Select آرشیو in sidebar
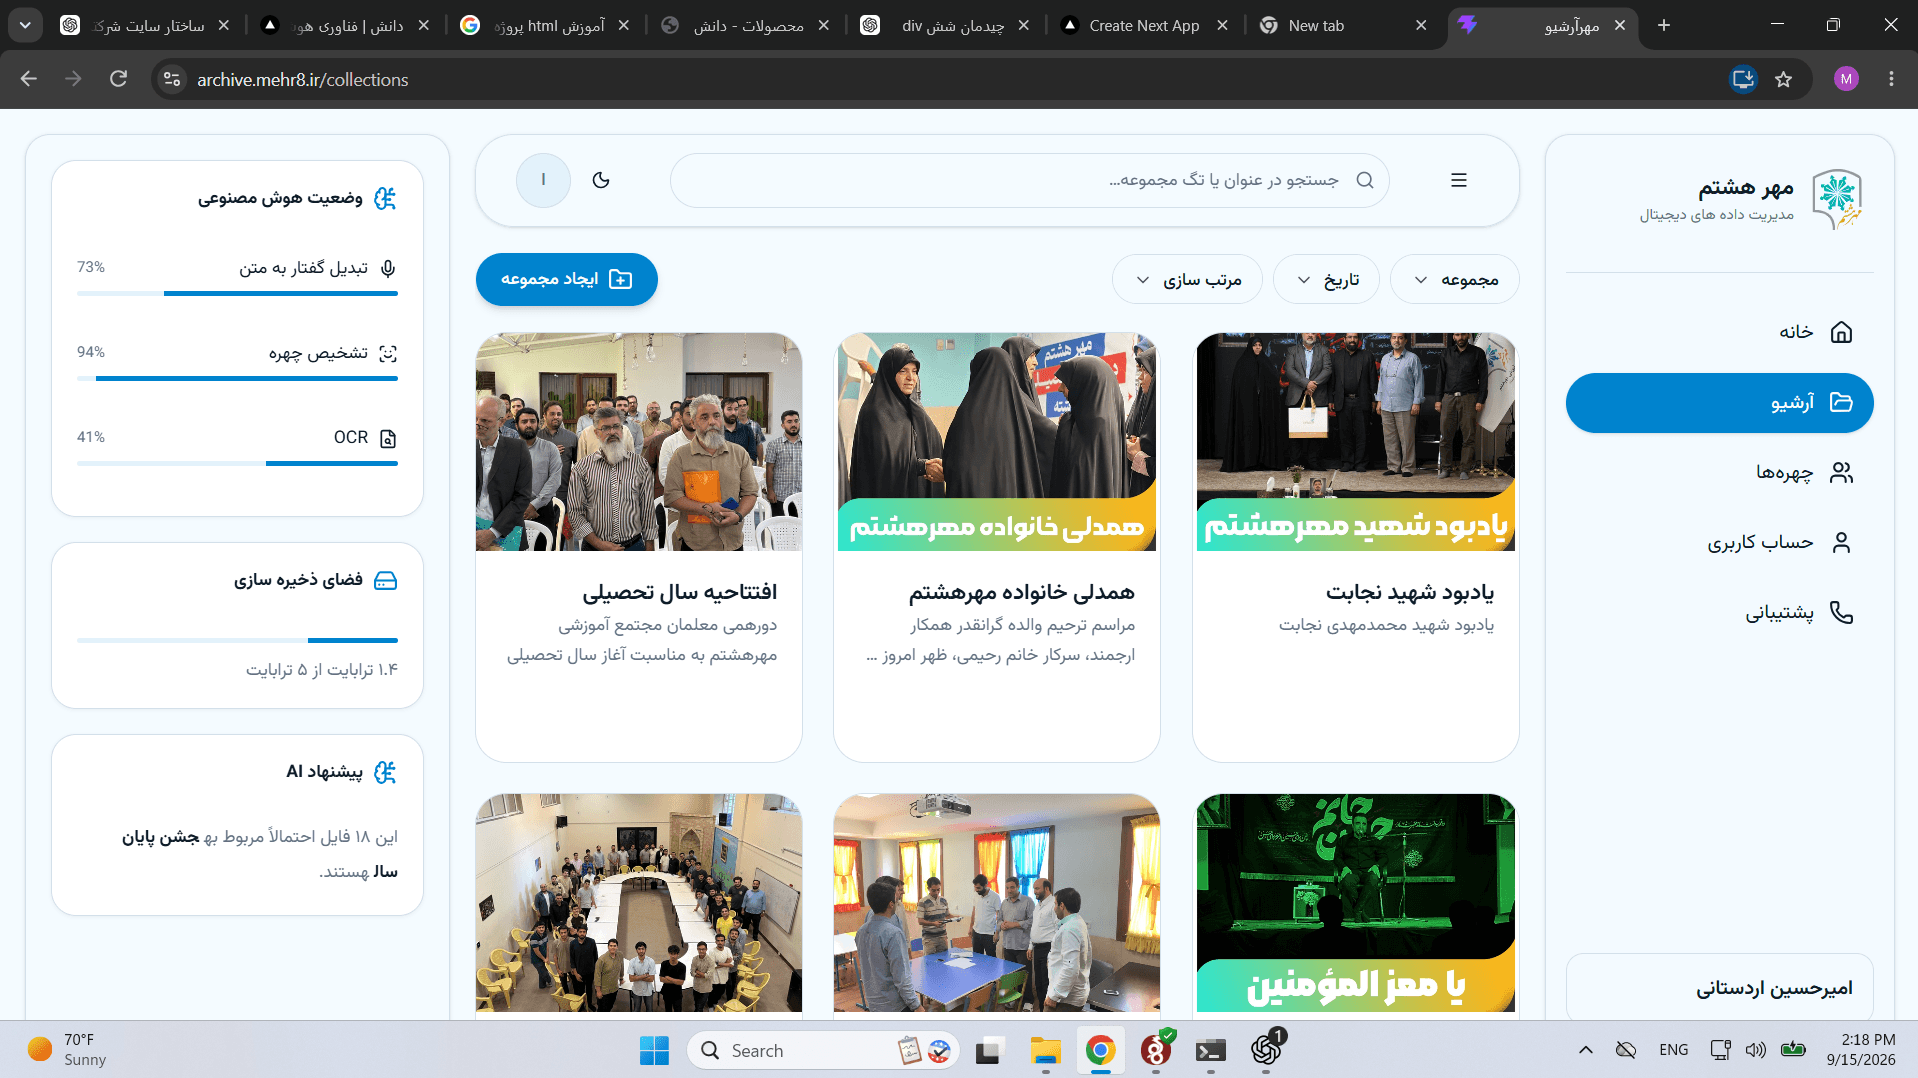This screenshot has width=1918, height=1078. [x=1719, y=402]
